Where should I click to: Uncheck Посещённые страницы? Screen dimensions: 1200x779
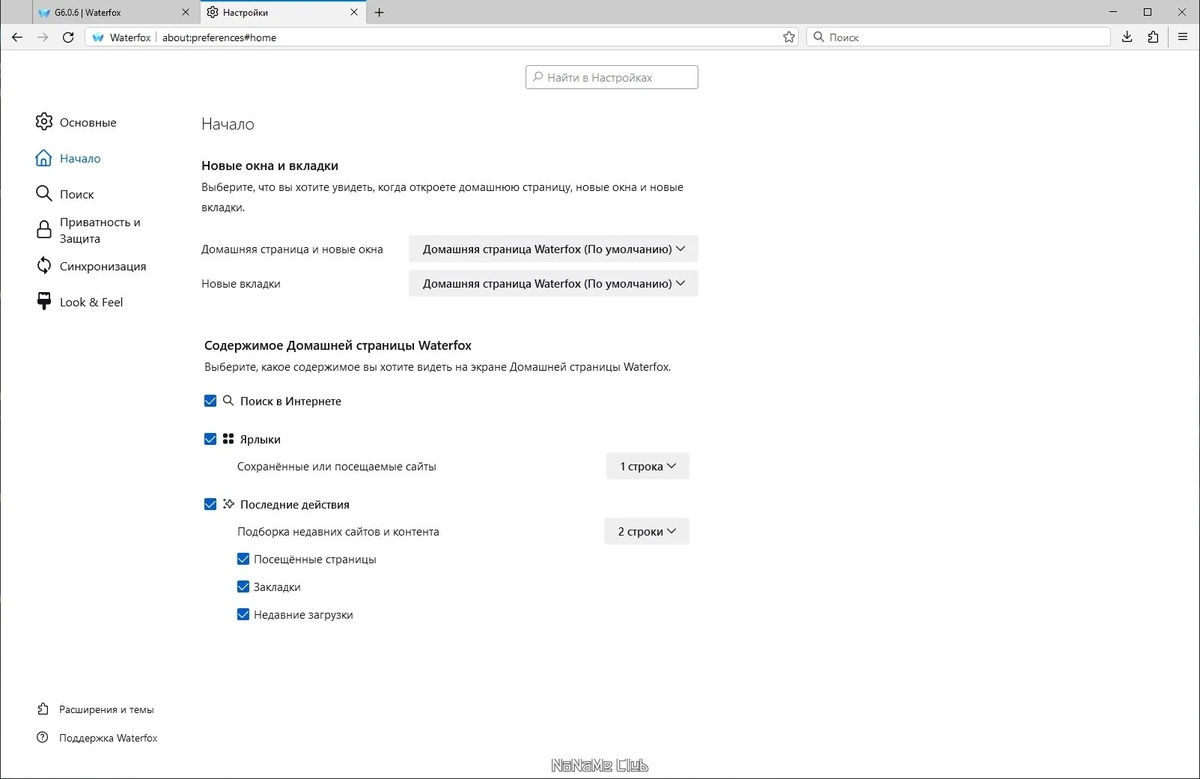pos(243,559)
